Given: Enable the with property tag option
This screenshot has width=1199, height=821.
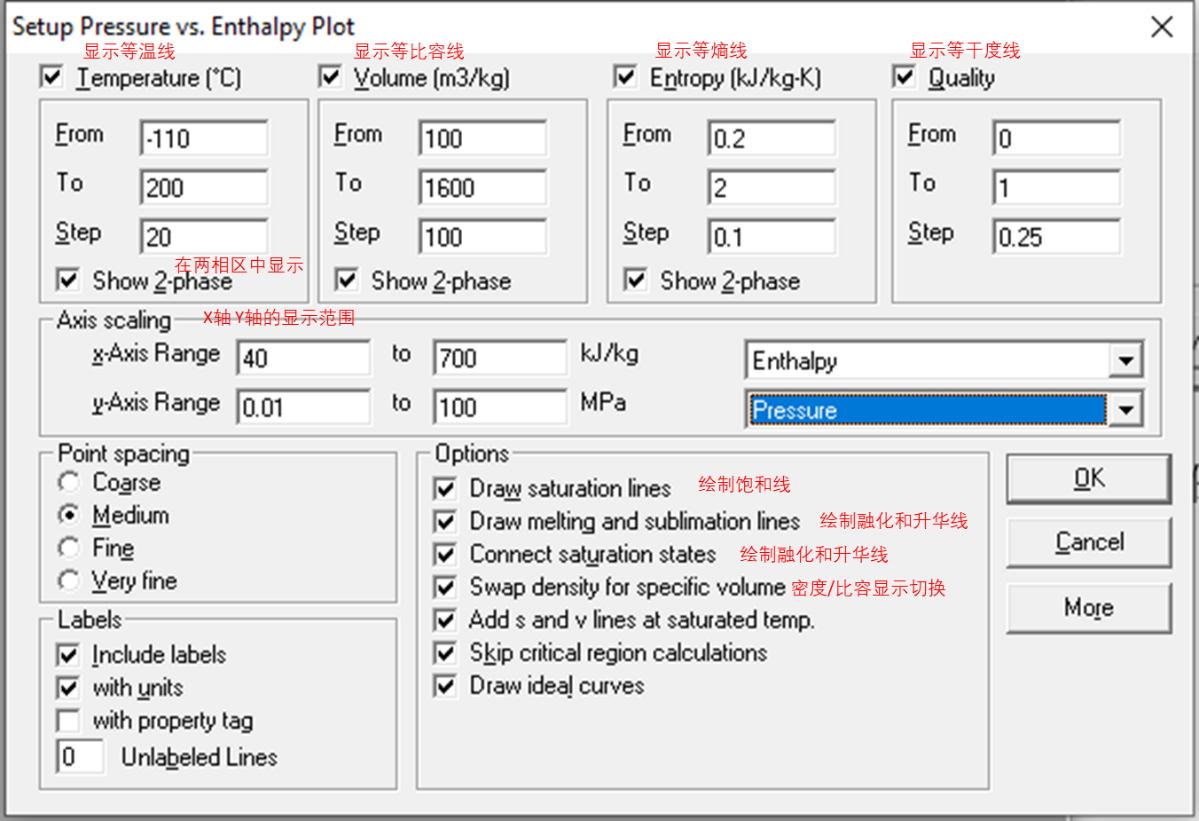Looking at the screenshot, I should [x=67, y=721].
